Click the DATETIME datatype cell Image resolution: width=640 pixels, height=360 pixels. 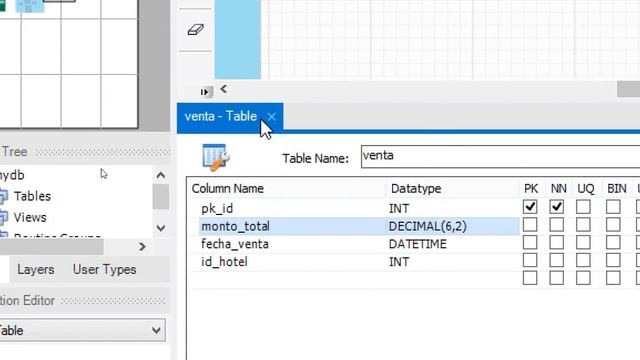pyautogui.click(x=418, y=244)
